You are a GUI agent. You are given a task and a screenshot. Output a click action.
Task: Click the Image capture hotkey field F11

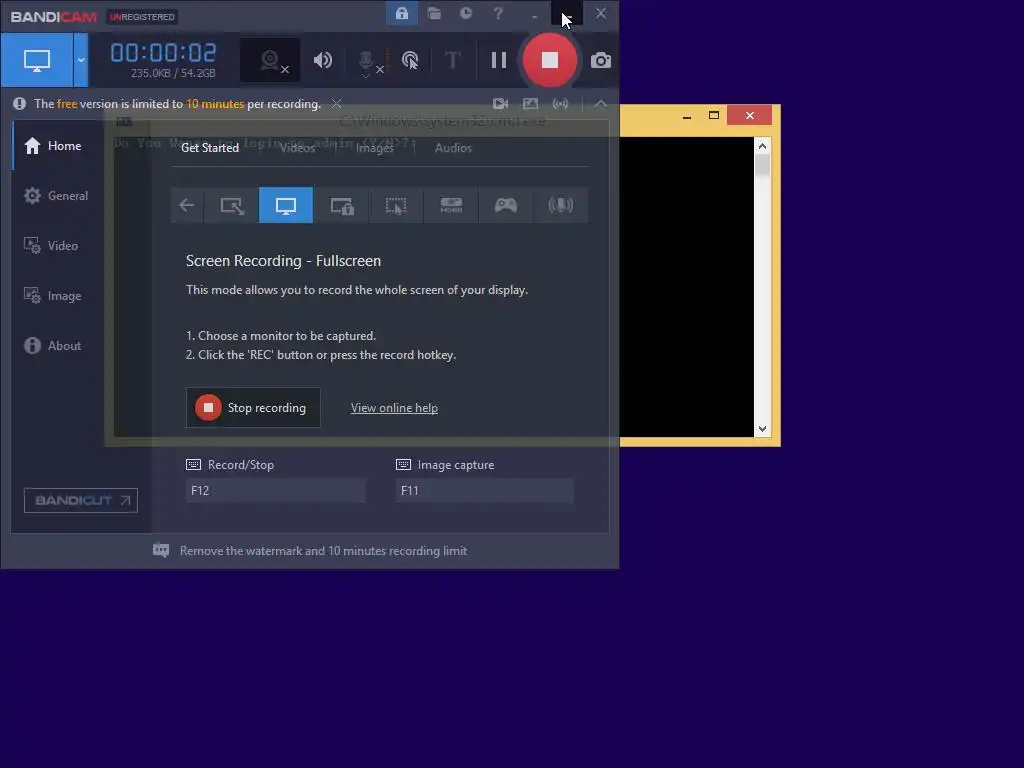[485, 490]
